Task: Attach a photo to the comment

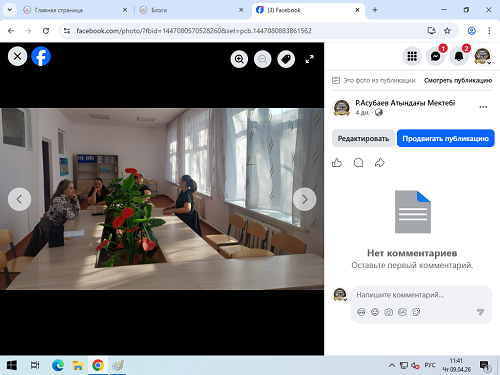Action: [389, 312]
